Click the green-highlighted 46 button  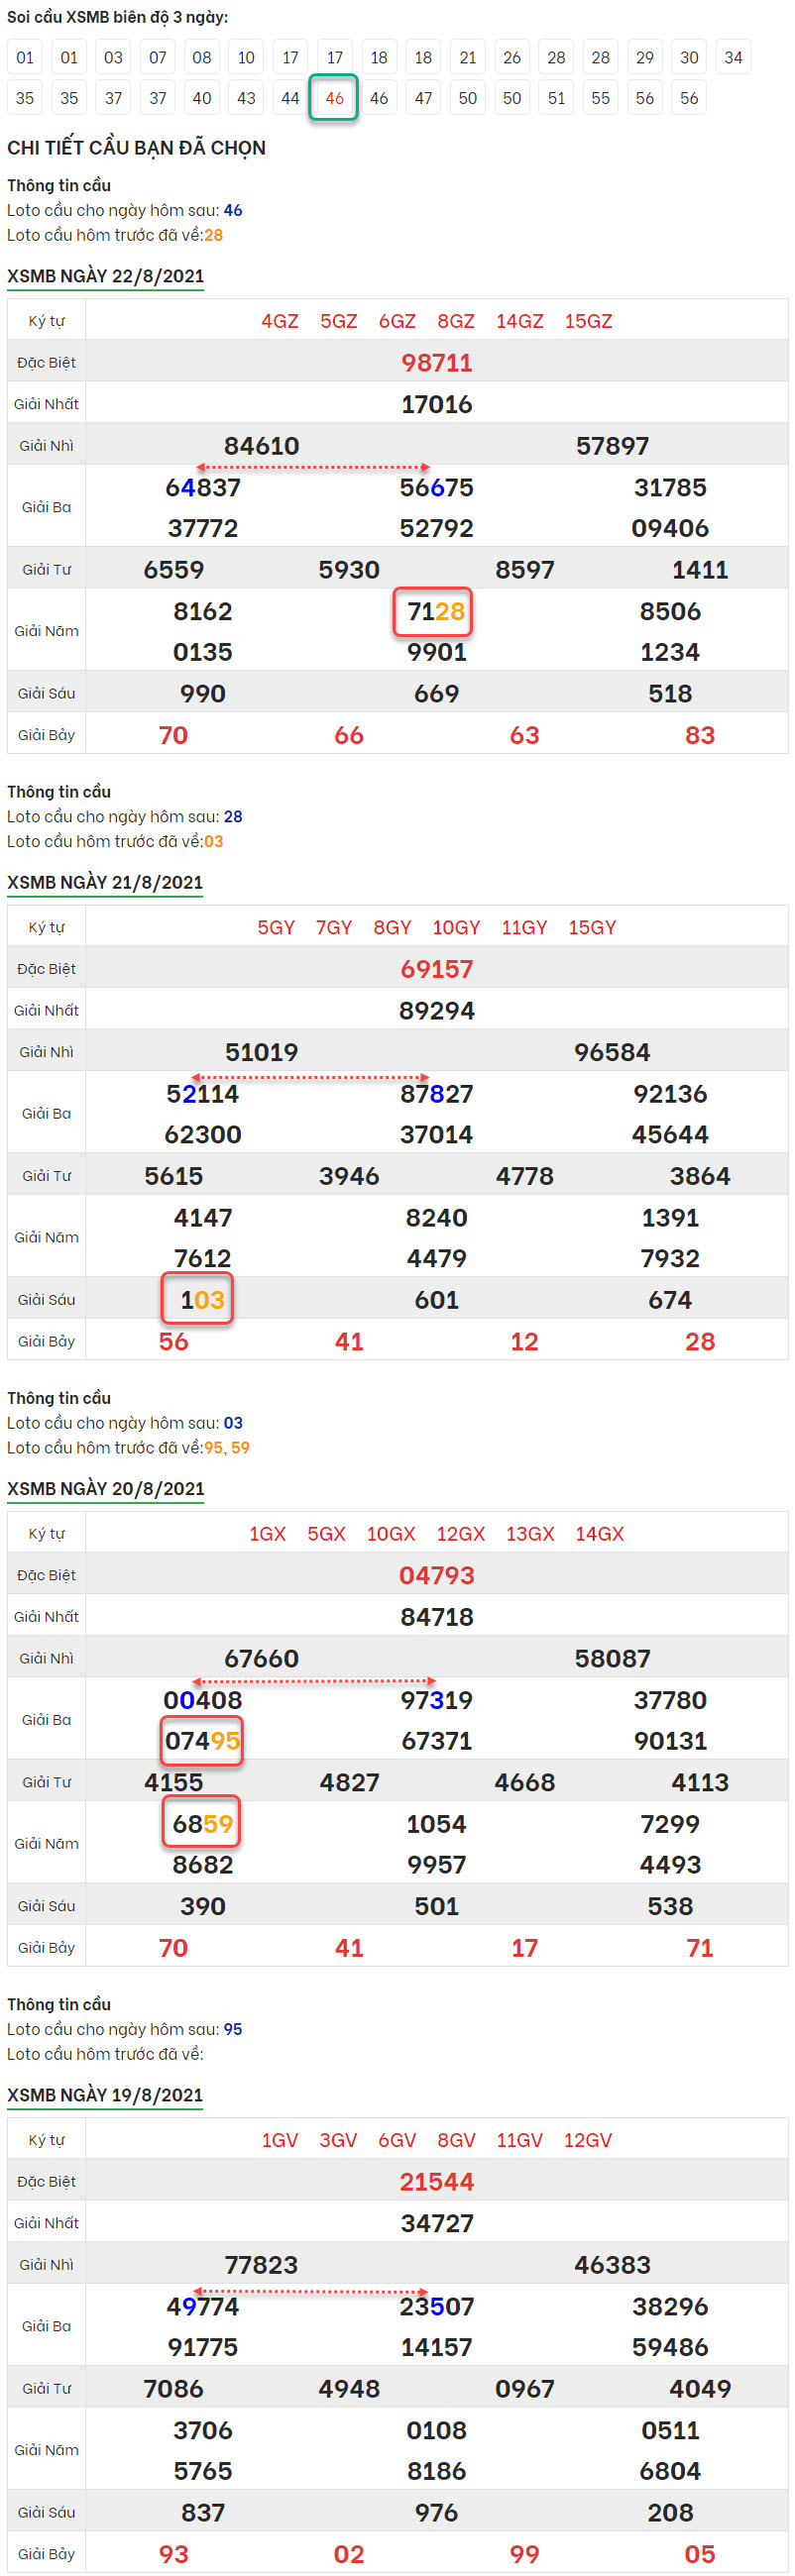click(x=334, y=98)
